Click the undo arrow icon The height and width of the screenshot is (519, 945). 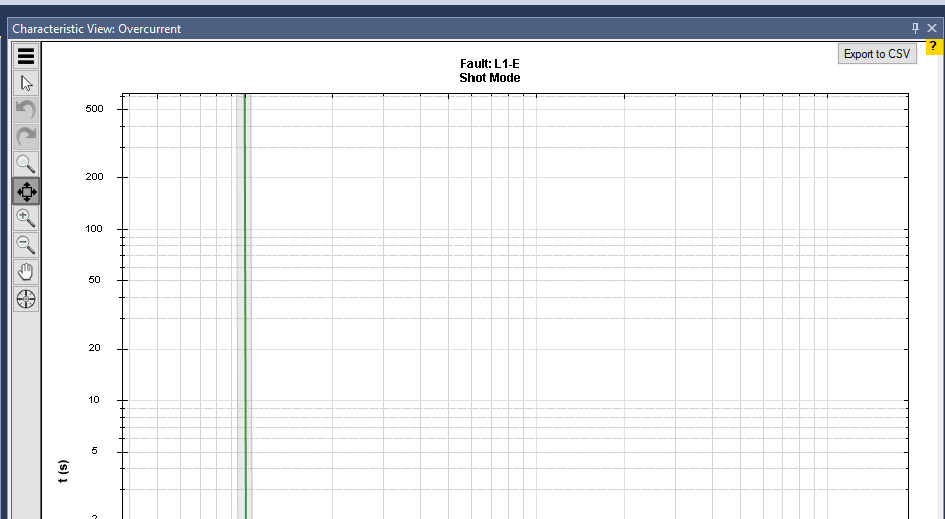[26, 110]
